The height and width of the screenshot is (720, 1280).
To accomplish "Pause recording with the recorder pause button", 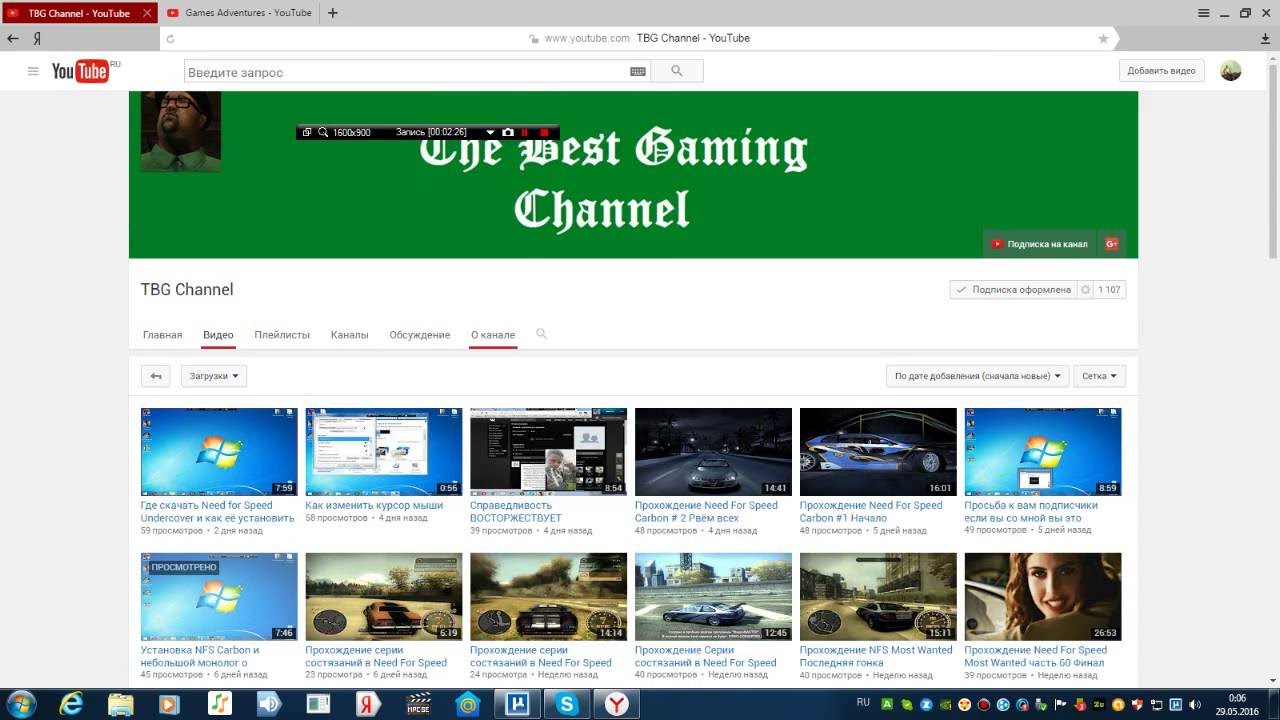I will (x=525, y=132).
